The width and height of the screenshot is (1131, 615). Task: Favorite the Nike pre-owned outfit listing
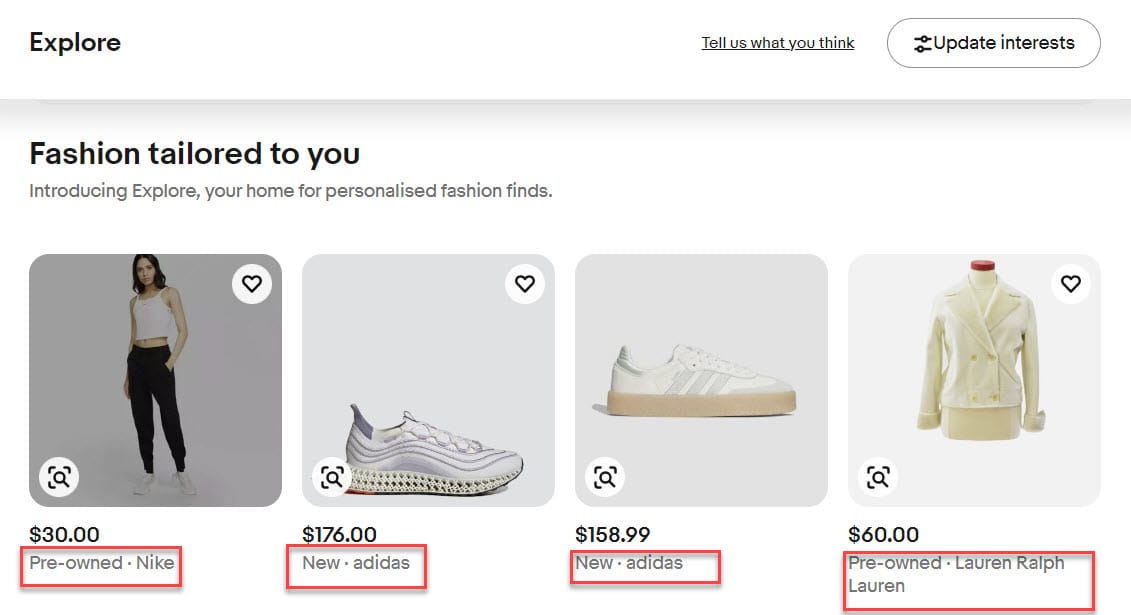click(x=251, y=284)
